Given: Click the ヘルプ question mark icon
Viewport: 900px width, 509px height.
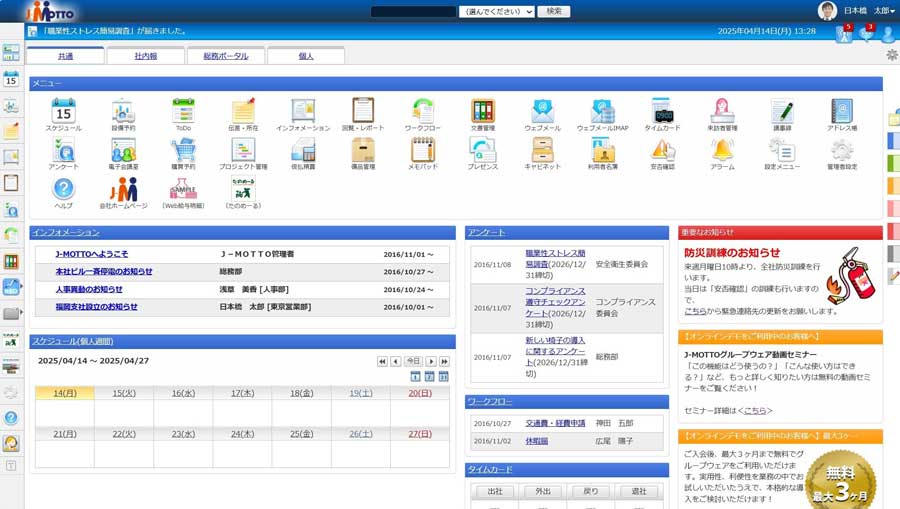Looking at the screenshot, I should 64,190.
